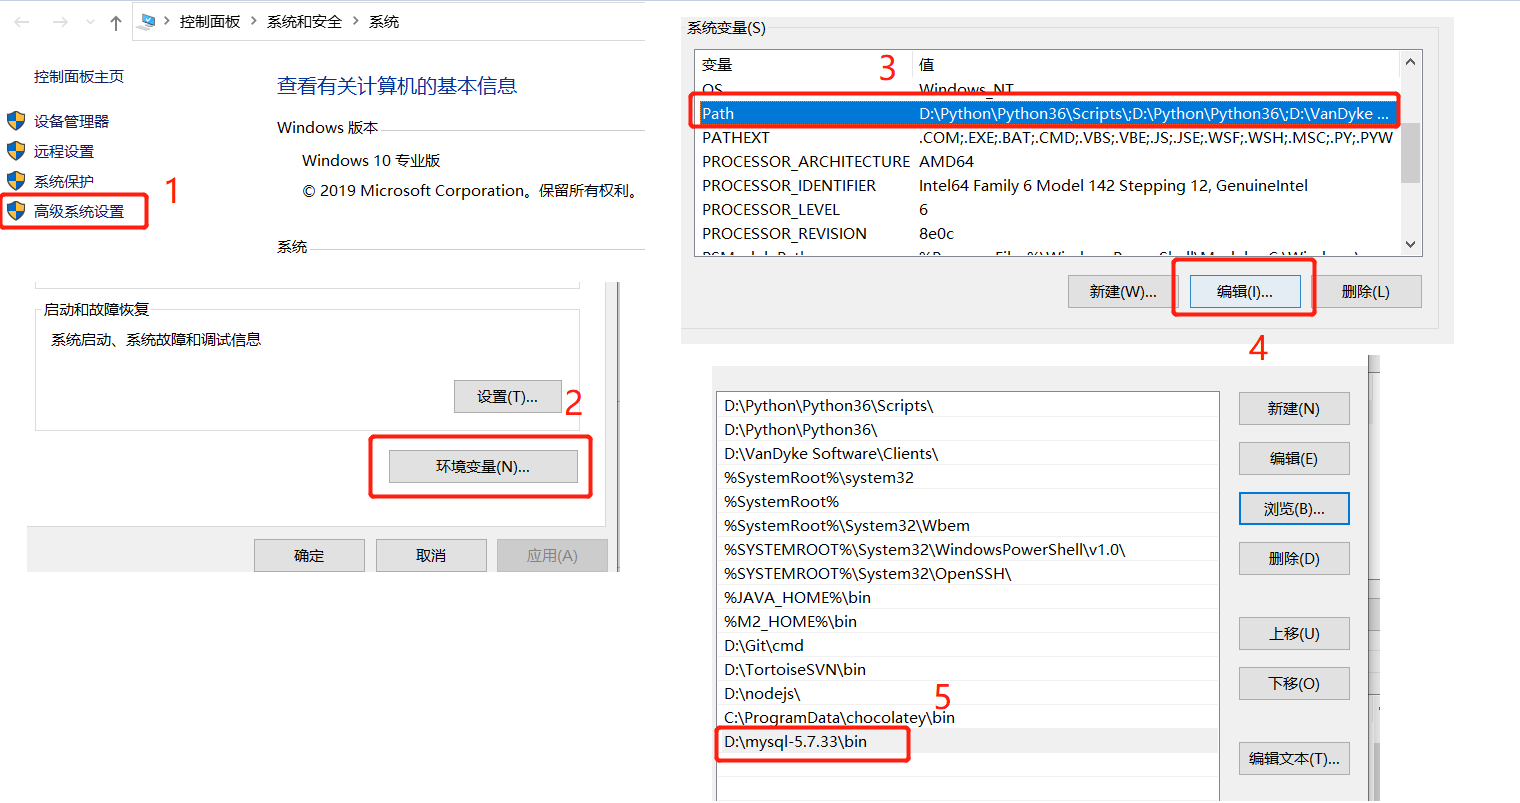Image resolution: width=1520 pixels, height=803 pixels.
Task: Select C:\ProgramData\chocolatey\bin entry
Action: click(968, 717)
